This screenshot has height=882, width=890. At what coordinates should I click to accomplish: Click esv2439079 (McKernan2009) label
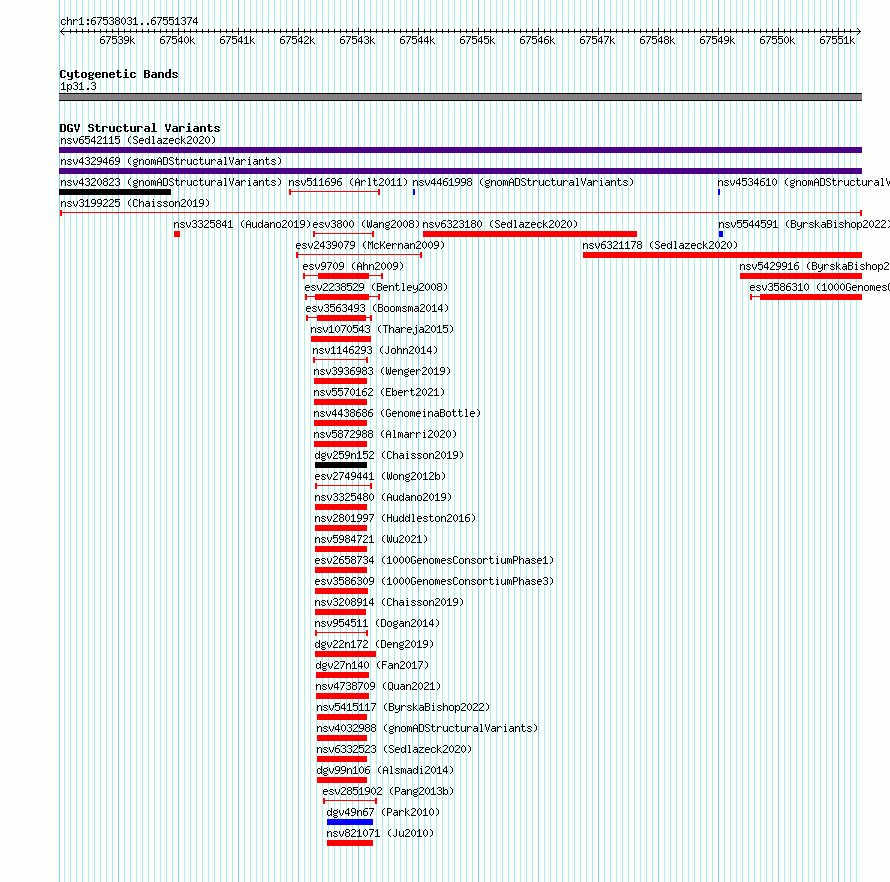pyautogui.click(x=370, y=245)
